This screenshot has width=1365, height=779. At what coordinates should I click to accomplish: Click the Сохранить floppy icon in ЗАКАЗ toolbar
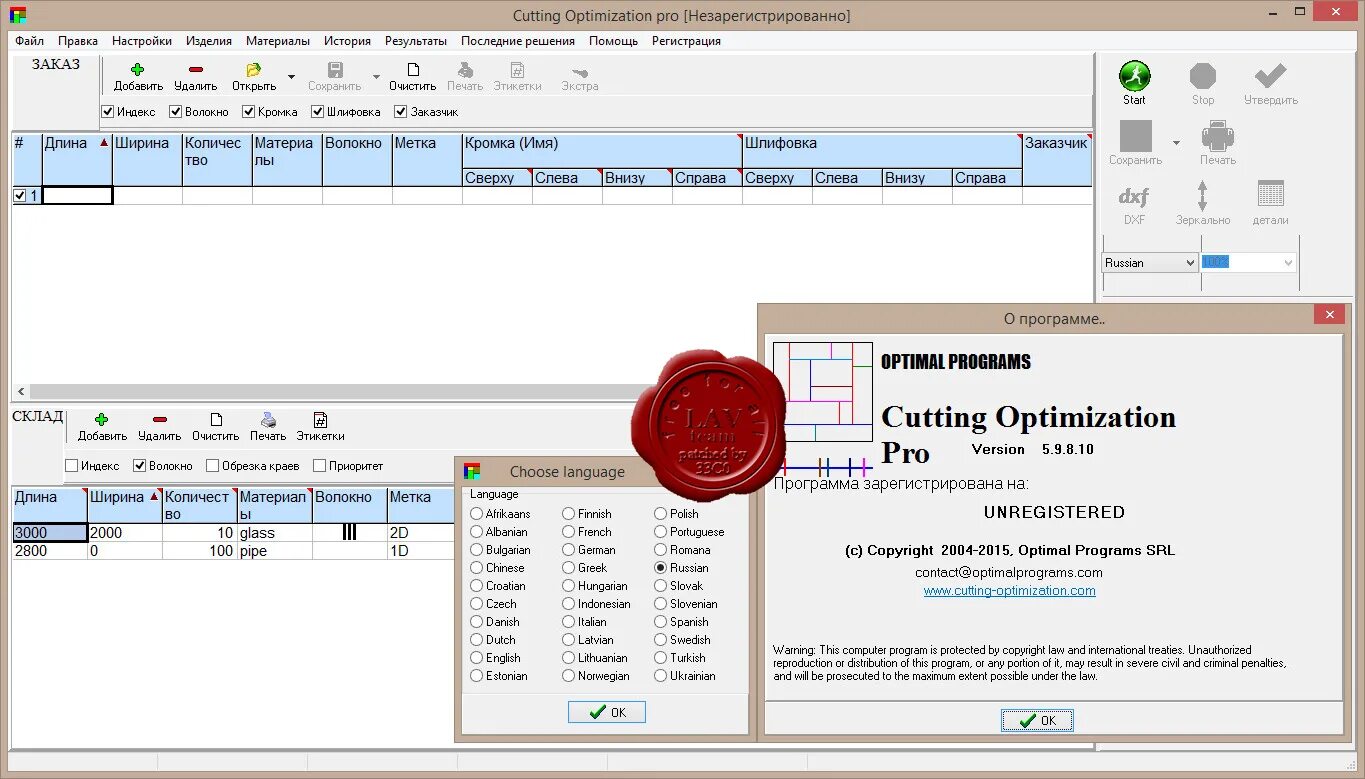335,70
